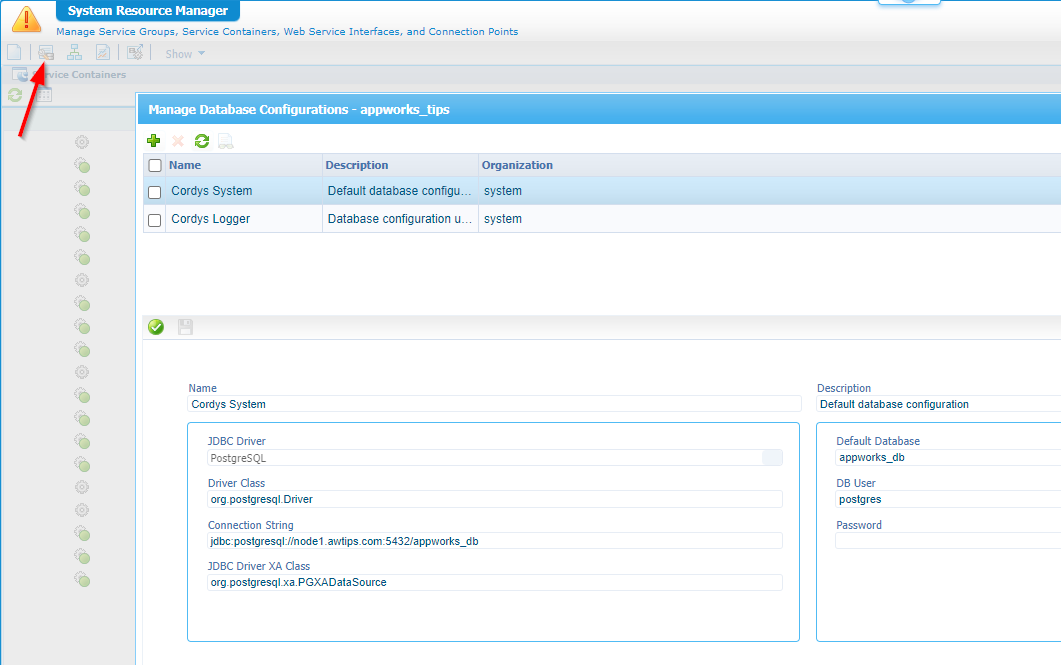Select the Cordys Logger table row
The image size is (1061, 665).
(400, 219)
